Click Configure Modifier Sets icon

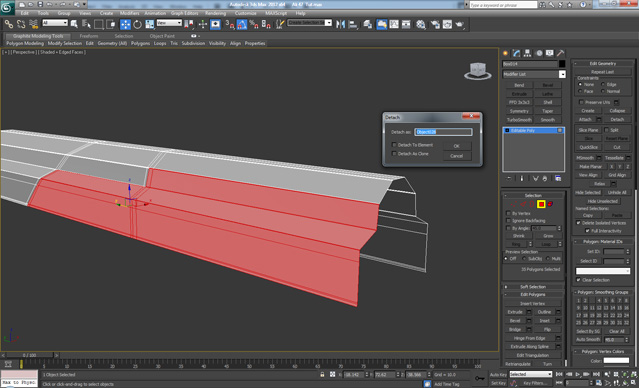pos(558,179)
